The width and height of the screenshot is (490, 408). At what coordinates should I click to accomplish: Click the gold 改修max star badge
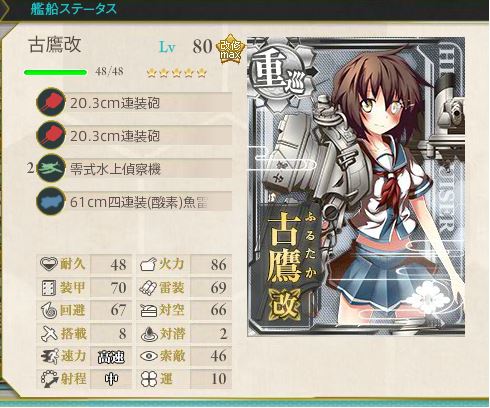[x=231, y=50]
